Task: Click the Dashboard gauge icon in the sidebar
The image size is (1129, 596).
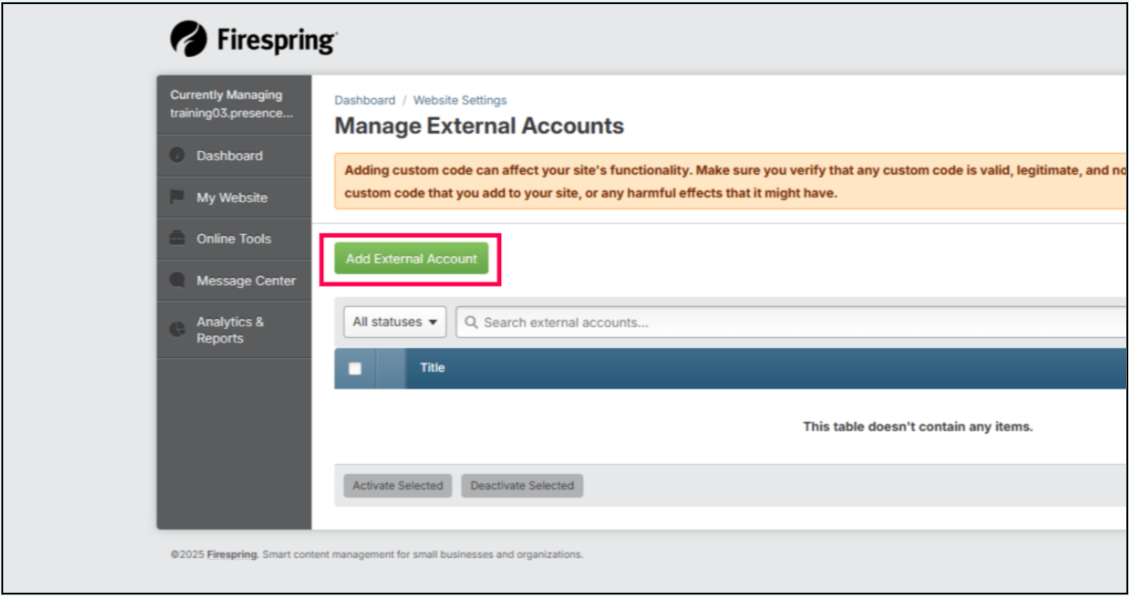Action: coord(177,156)
